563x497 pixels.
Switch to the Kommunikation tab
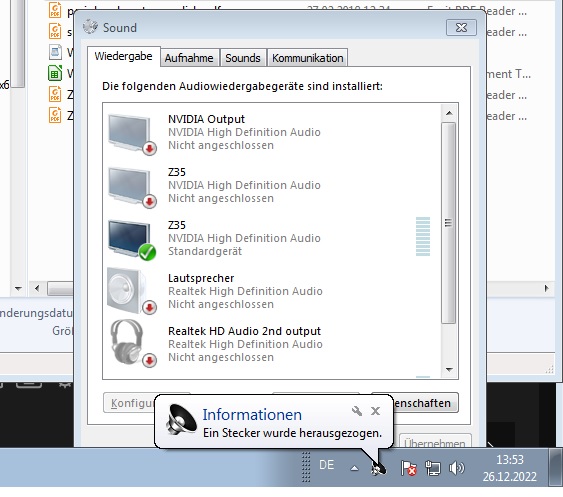(x=308, y=58)
